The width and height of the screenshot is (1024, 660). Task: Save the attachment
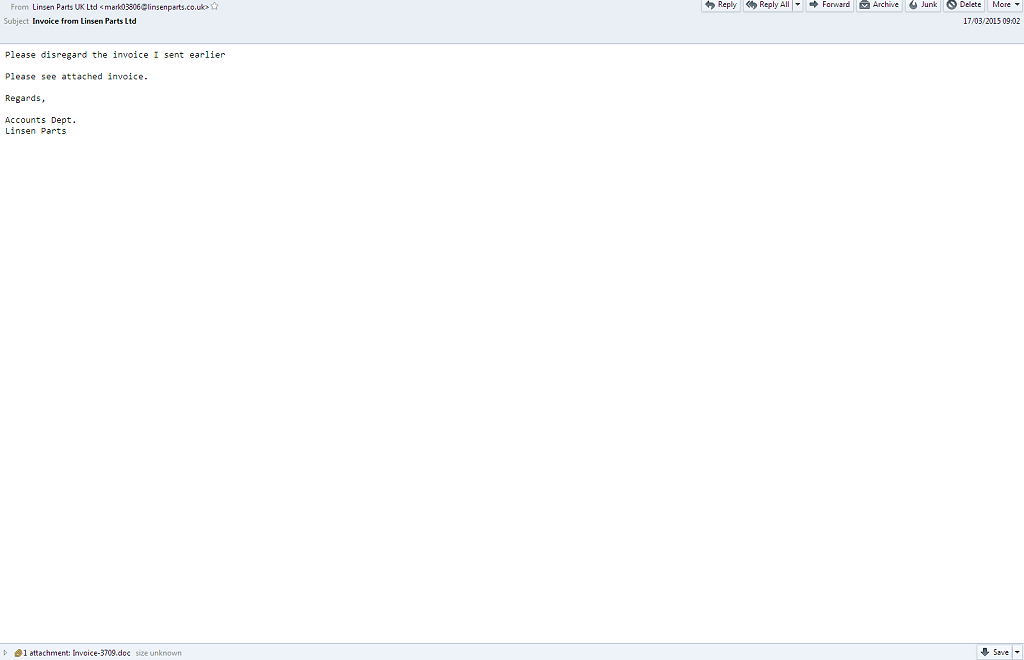994,652
